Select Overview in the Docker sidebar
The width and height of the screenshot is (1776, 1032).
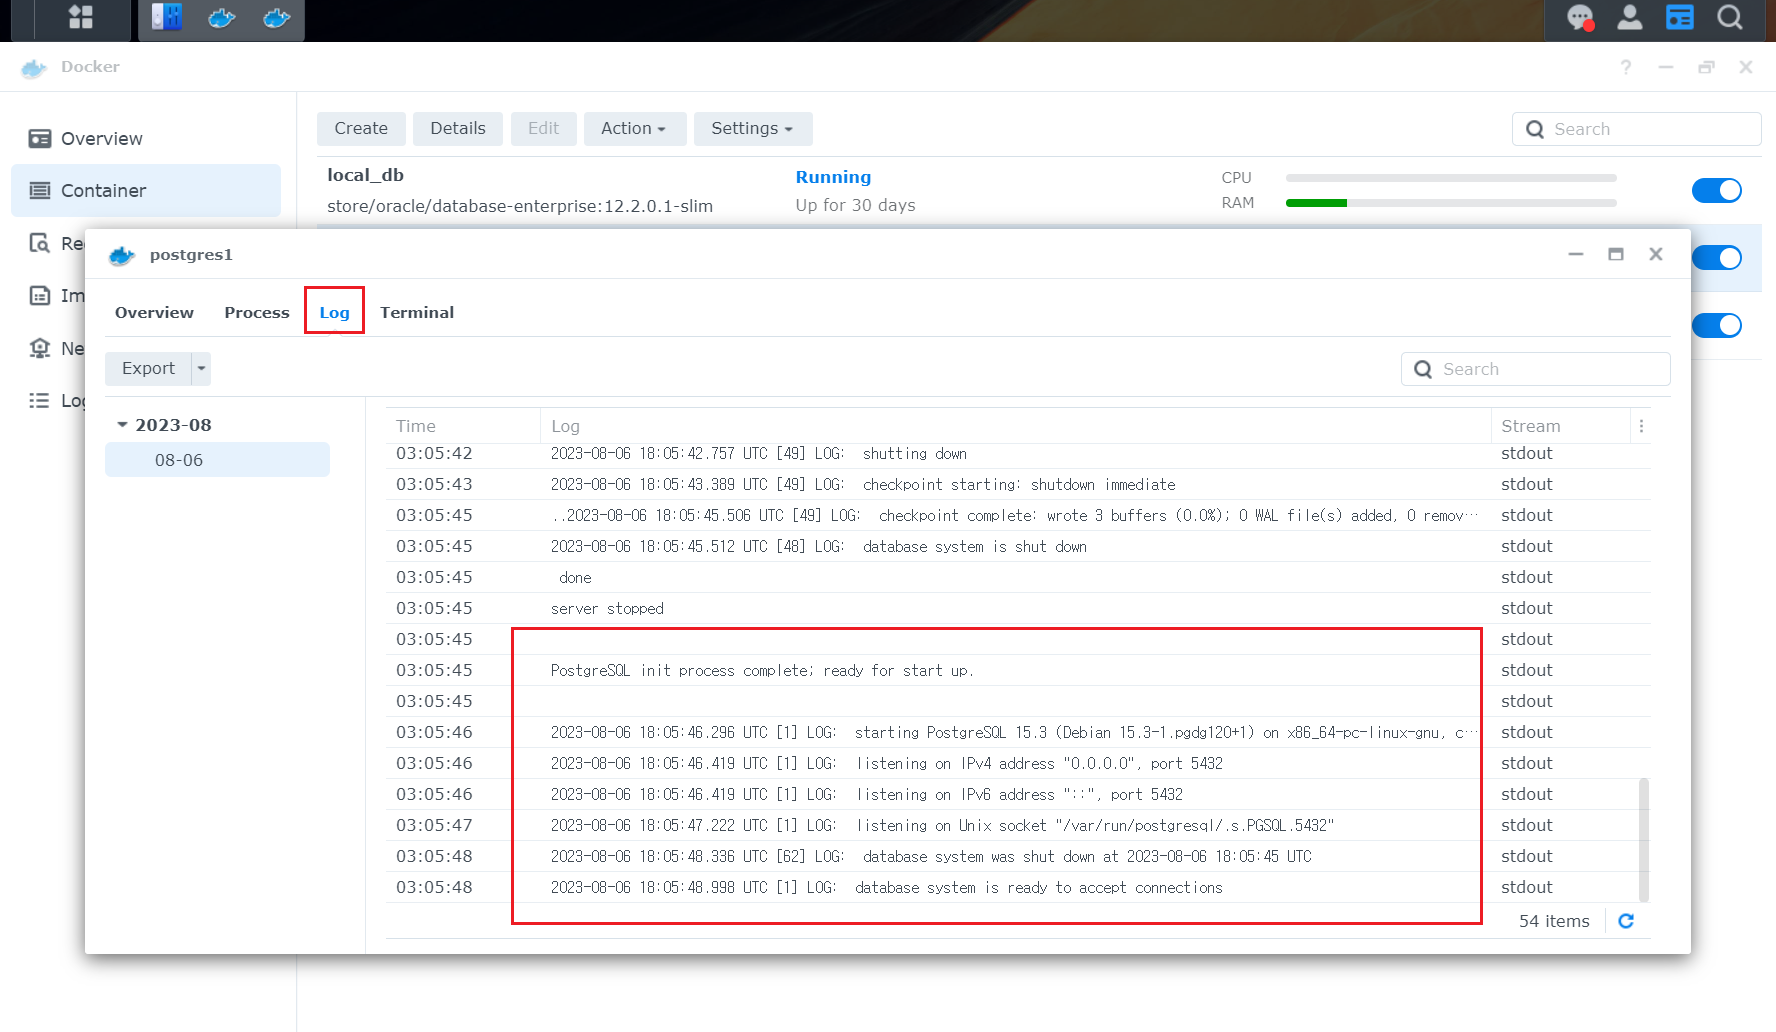point(100,138)
